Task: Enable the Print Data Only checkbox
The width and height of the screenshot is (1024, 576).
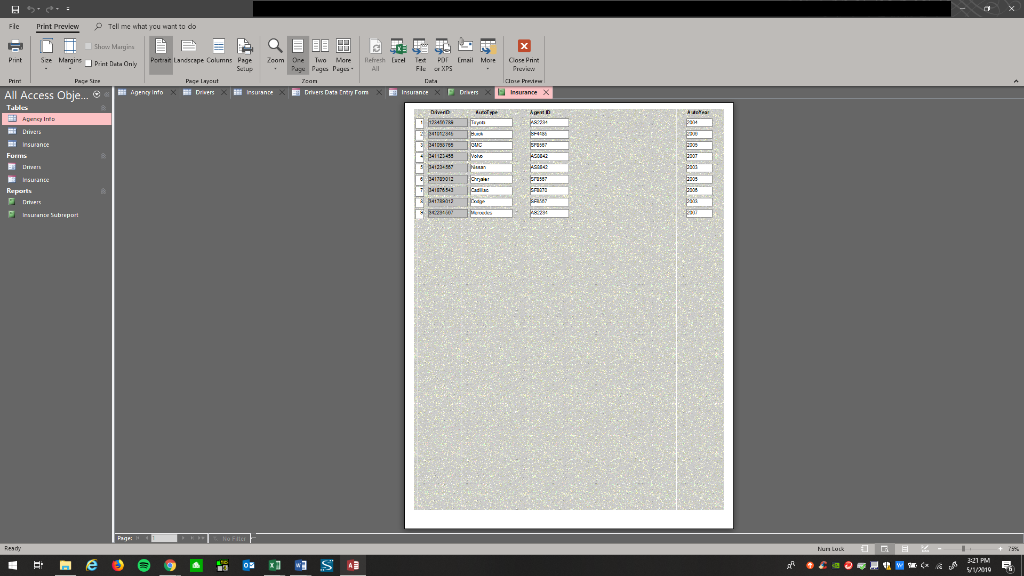Action: point(89,63)
